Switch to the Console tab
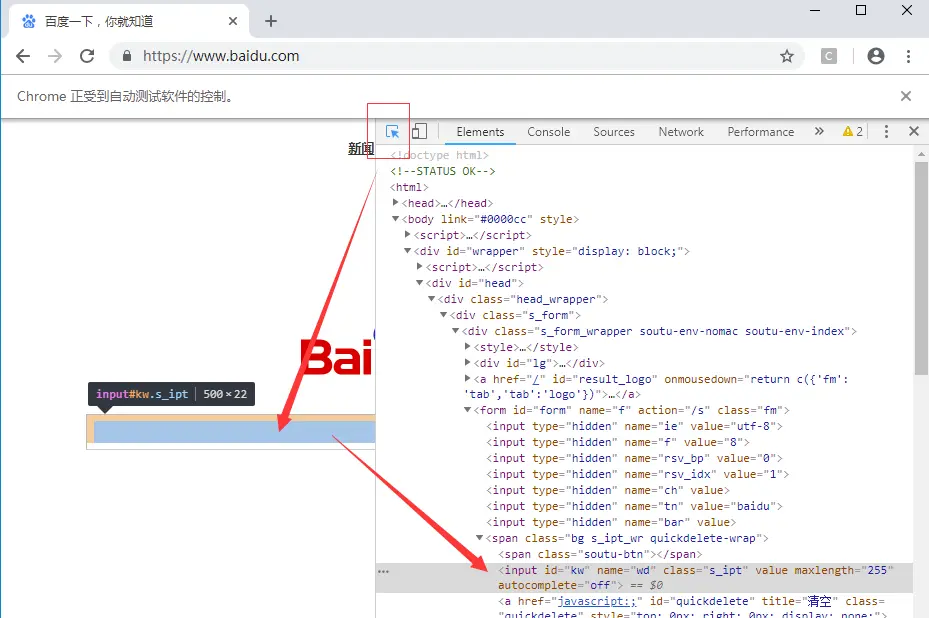The width and height of the screenshot is (929, 618). coord(549,132)
